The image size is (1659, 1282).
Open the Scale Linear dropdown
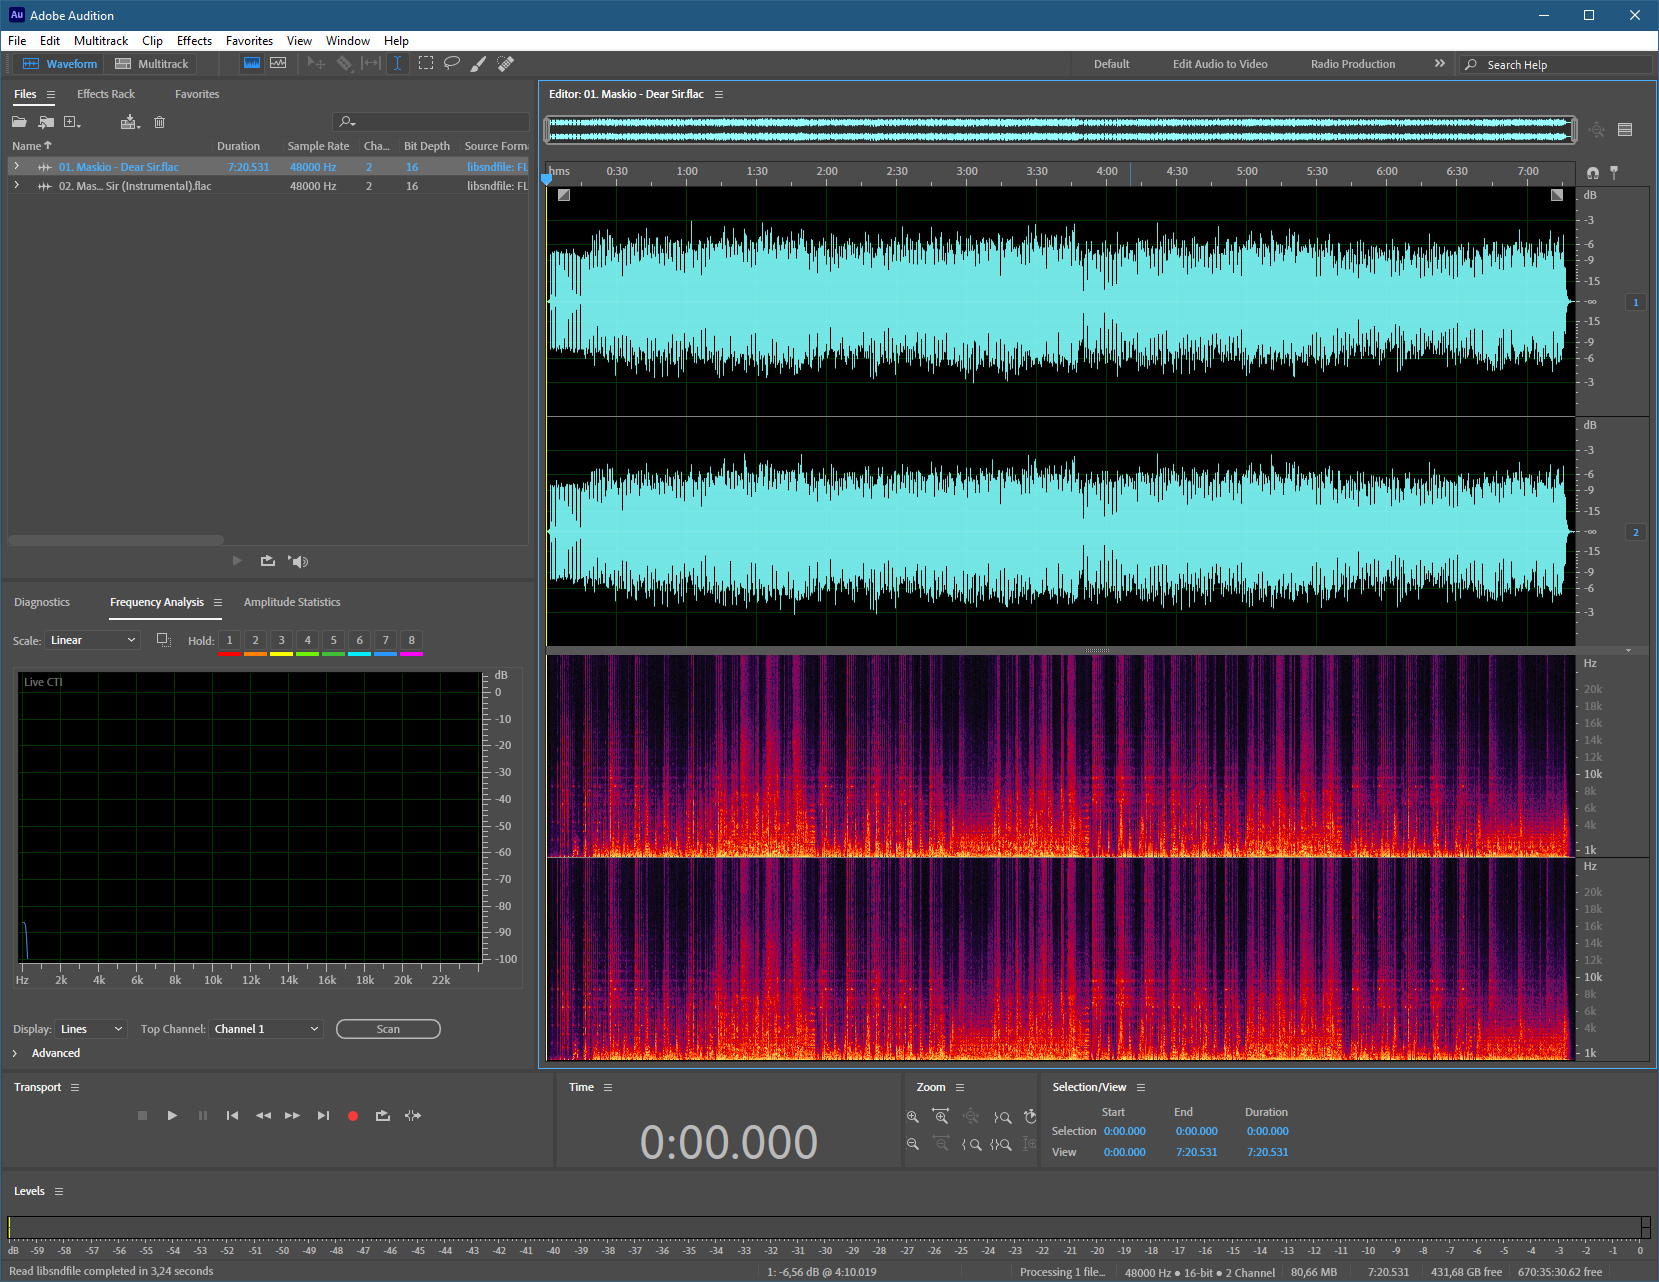tap(93, 640)
